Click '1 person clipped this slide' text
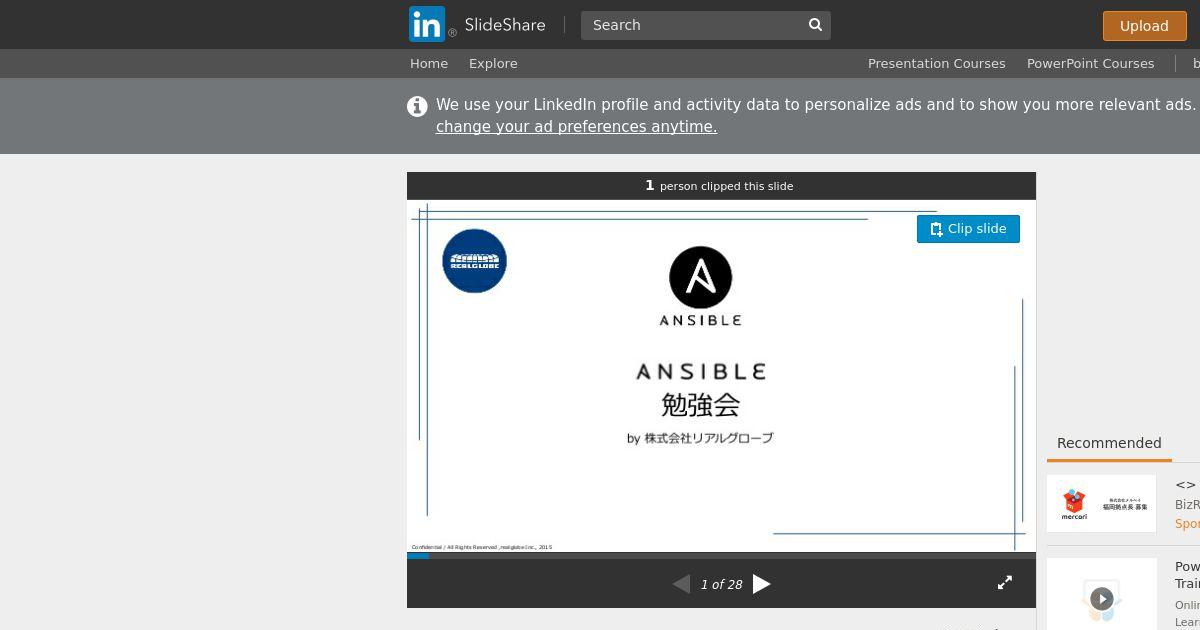1200x630 pixels. (x=719, y=186)
